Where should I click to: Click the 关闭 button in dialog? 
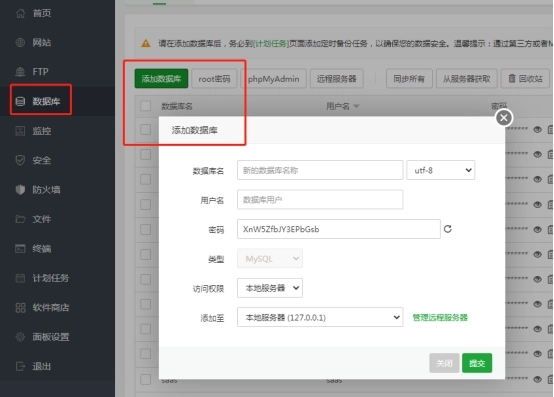tap(444, 363)
